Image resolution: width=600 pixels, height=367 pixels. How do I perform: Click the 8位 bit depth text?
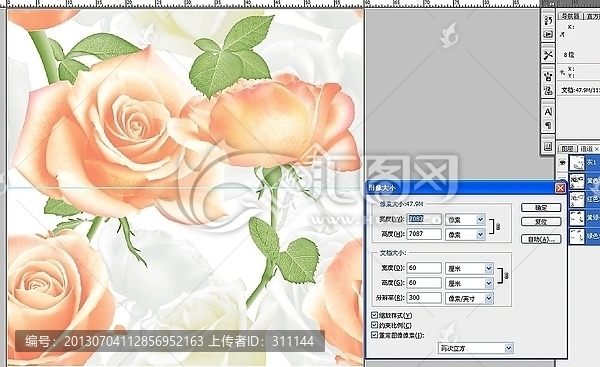pos(569,55)
